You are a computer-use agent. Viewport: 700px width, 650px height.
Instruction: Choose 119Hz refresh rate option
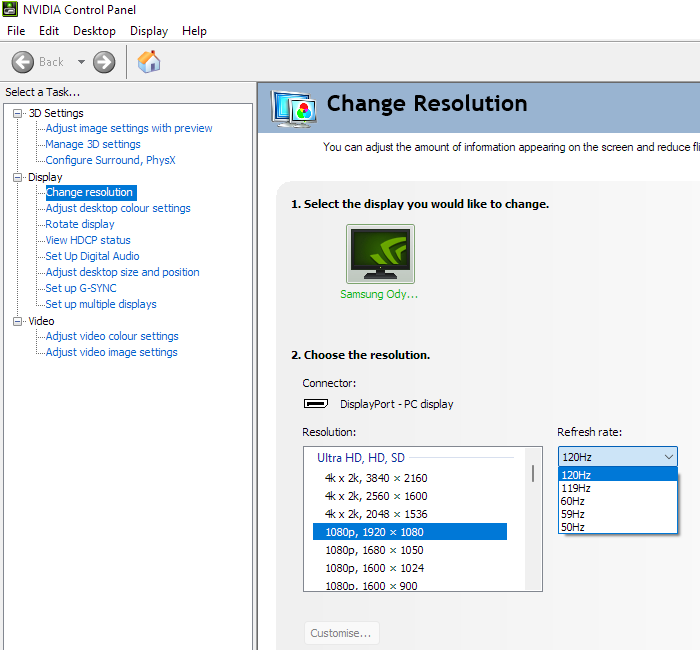click(617, 488)
